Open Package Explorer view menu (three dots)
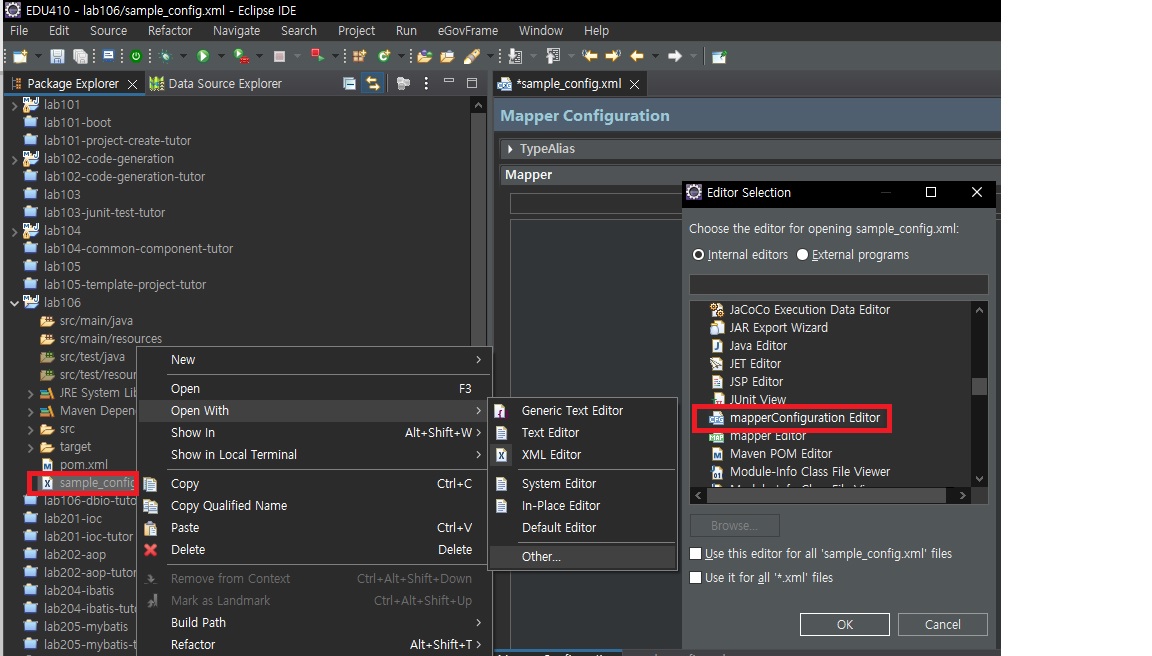The height and width of the screenshot is (656, 1152). click(426, 84)
